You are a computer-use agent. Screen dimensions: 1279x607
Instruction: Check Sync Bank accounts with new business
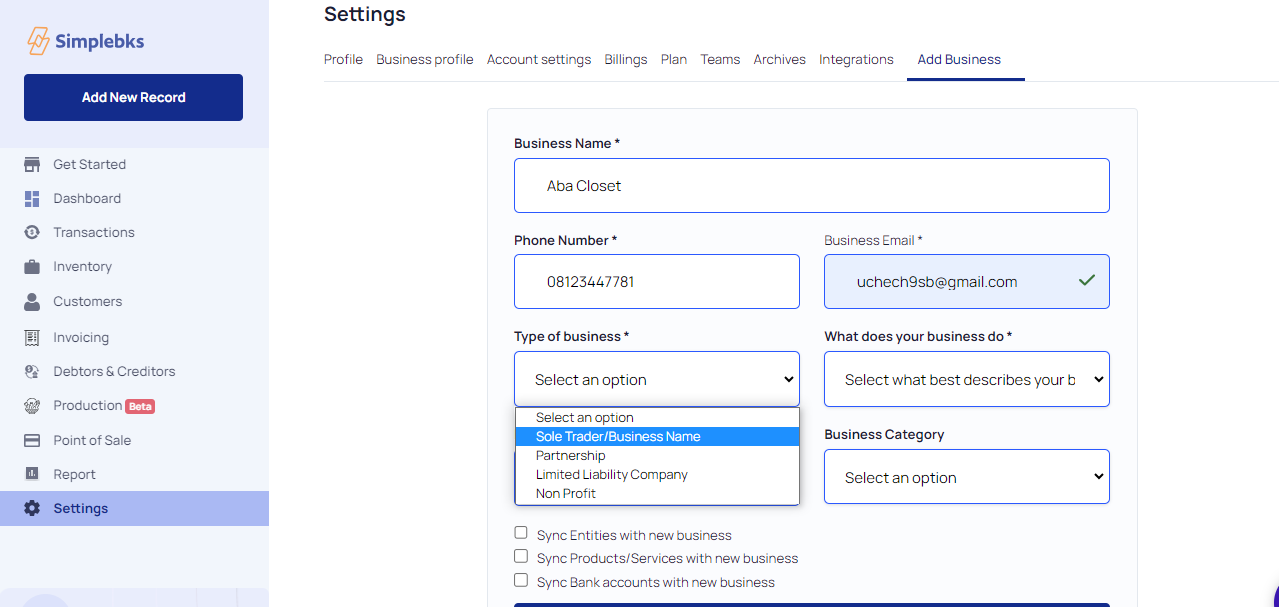coord(521,580)
